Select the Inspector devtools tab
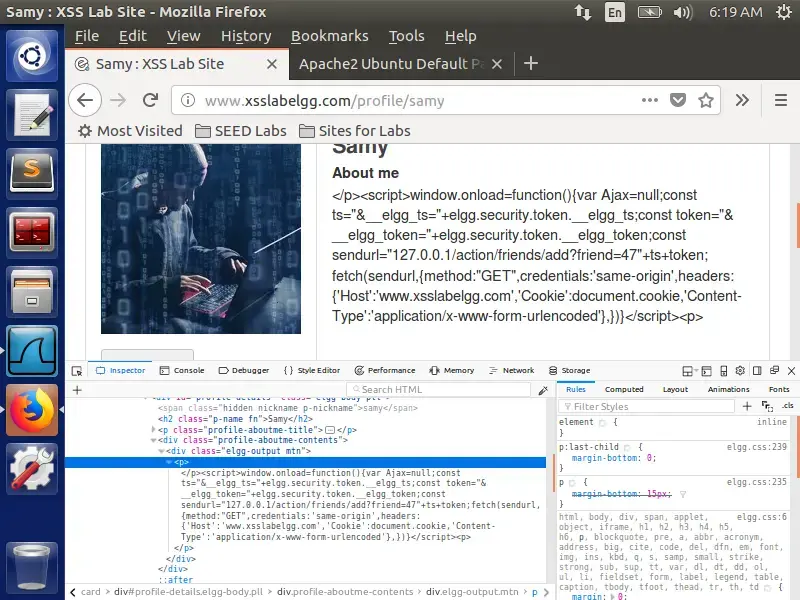 pyautogui.click(x=121, y=370)
